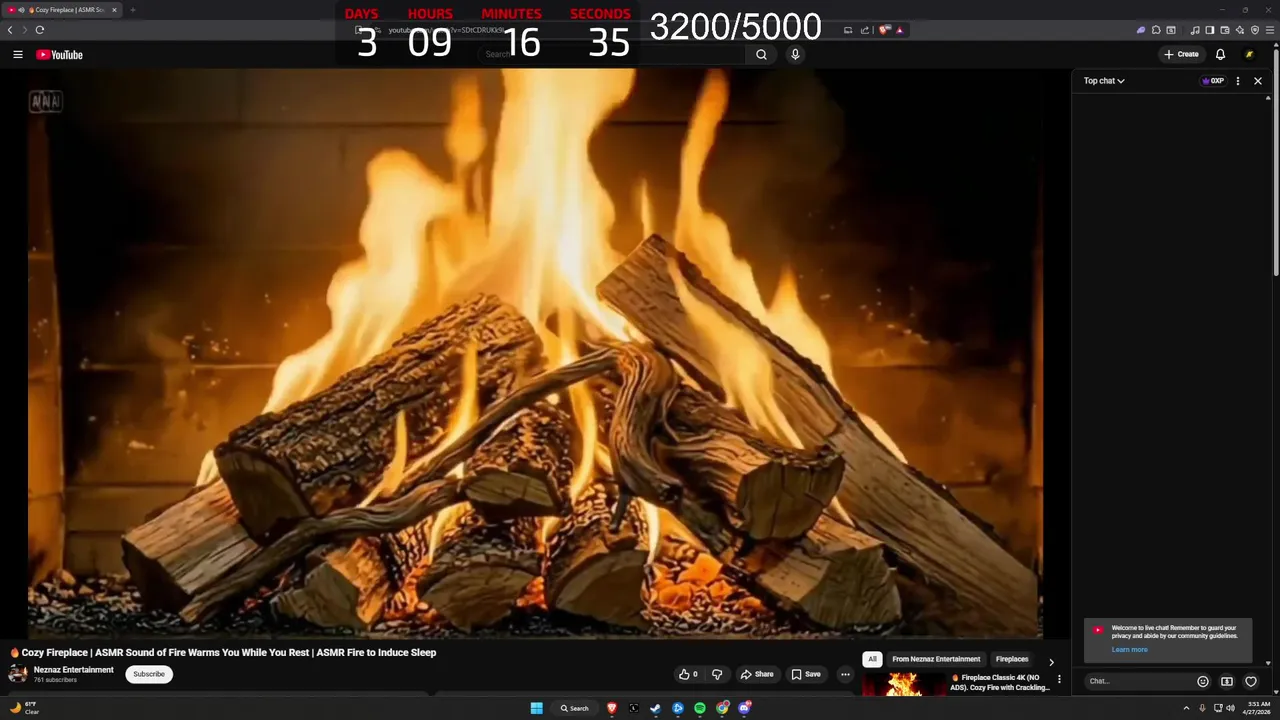Open Brave in the taskbar

pyautogui.click(x=612, y=708)
